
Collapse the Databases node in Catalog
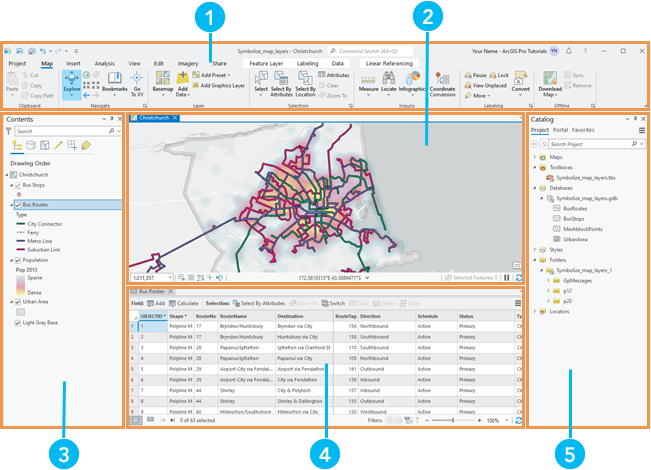535,188
